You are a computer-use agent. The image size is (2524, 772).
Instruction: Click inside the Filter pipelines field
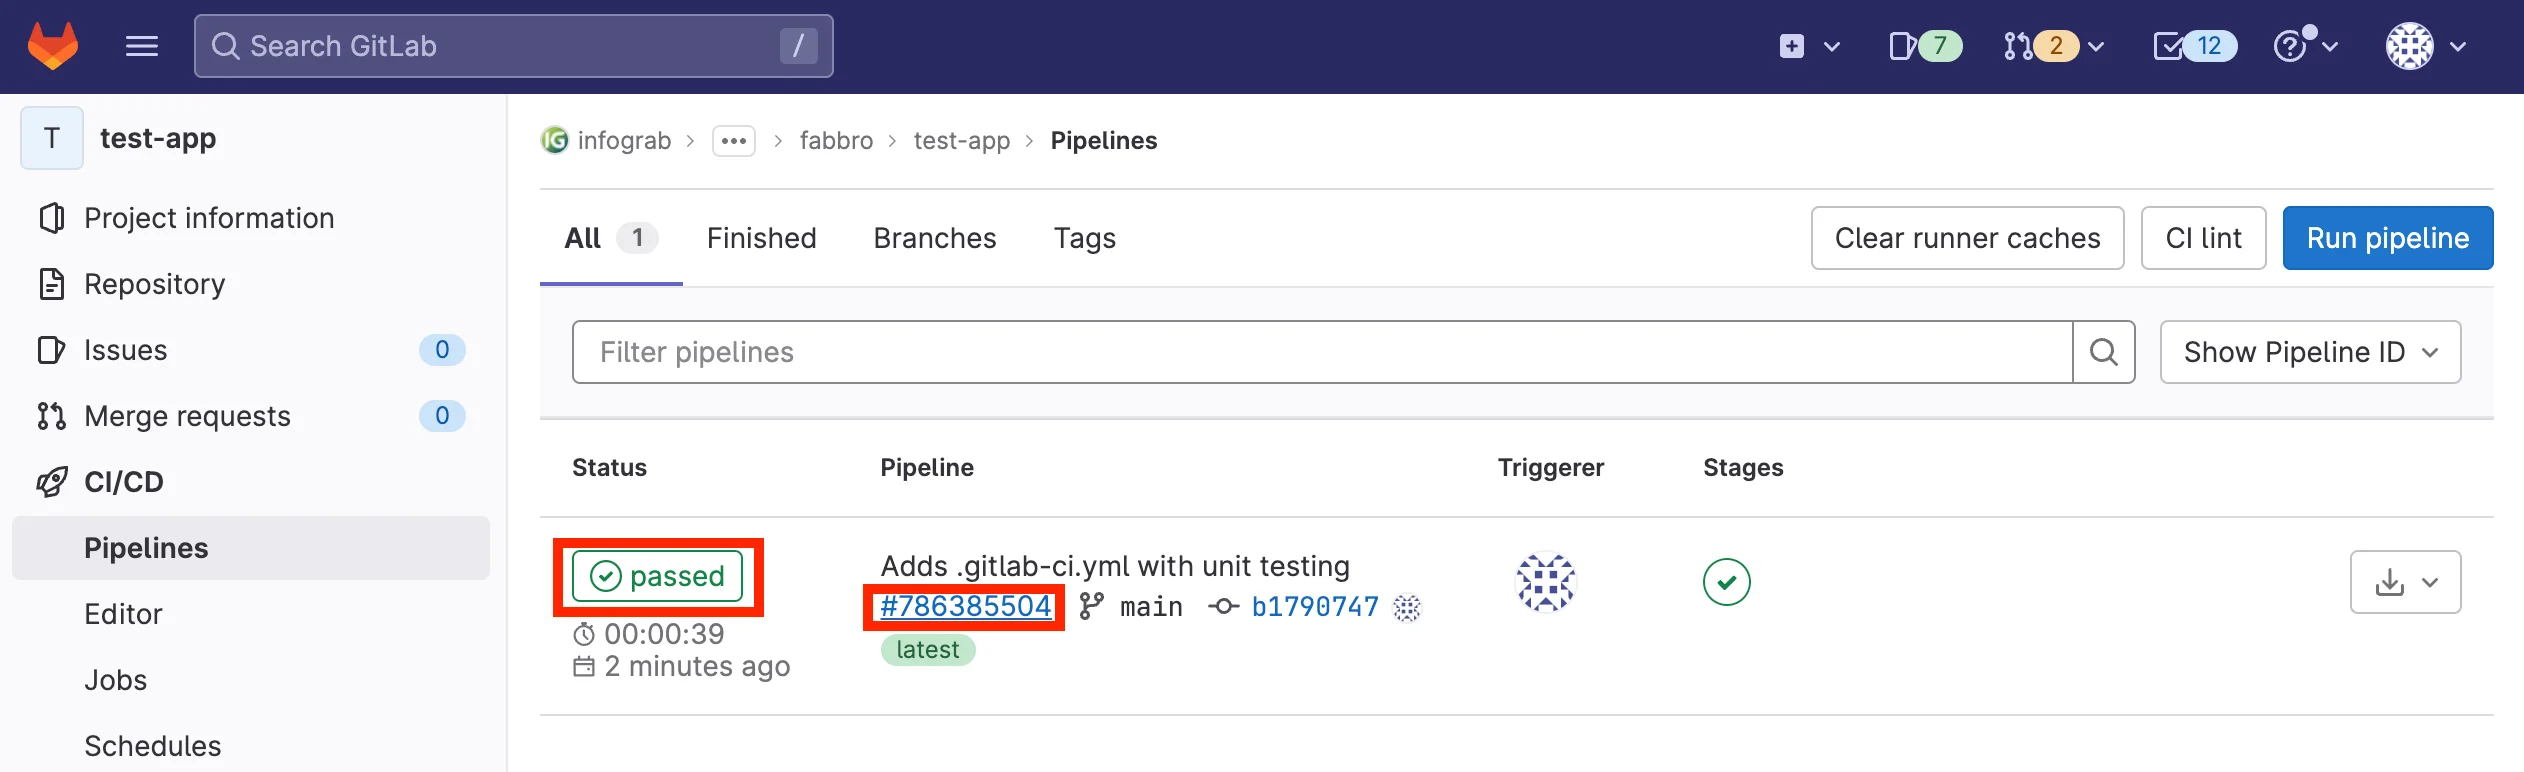pyautogui.click(x=1320, y=352)
